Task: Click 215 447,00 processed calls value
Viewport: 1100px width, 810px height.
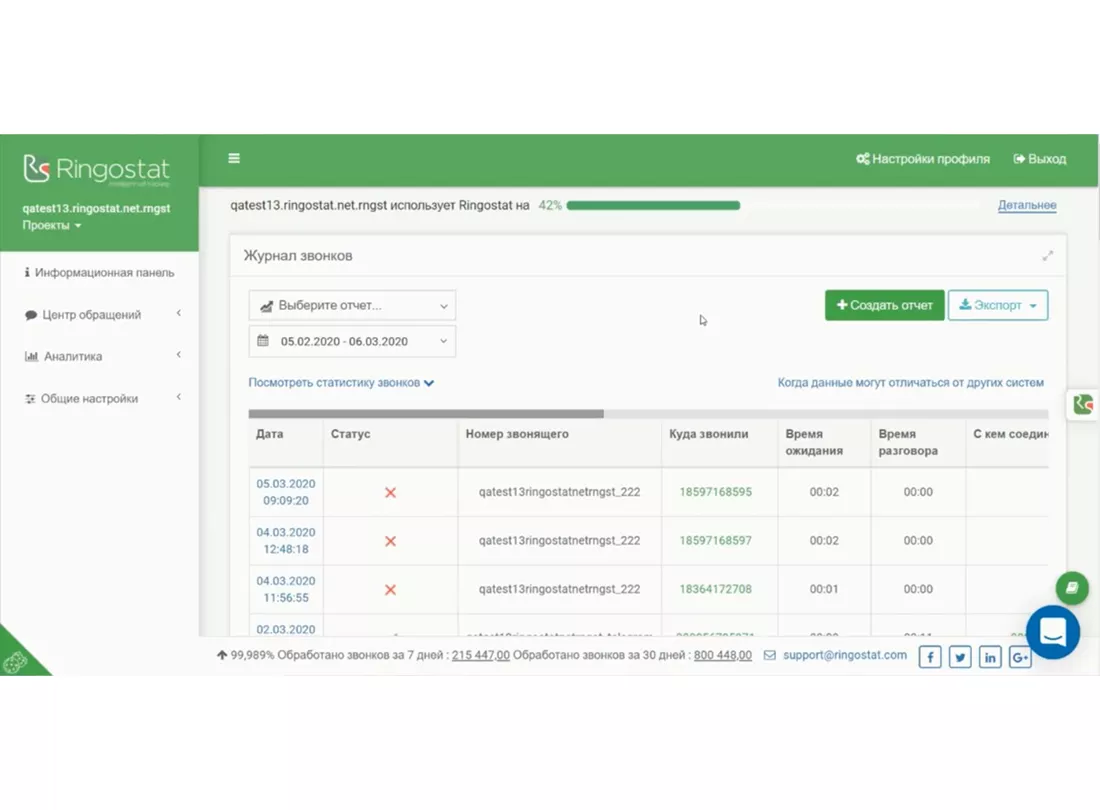Action: coord(481,655)
